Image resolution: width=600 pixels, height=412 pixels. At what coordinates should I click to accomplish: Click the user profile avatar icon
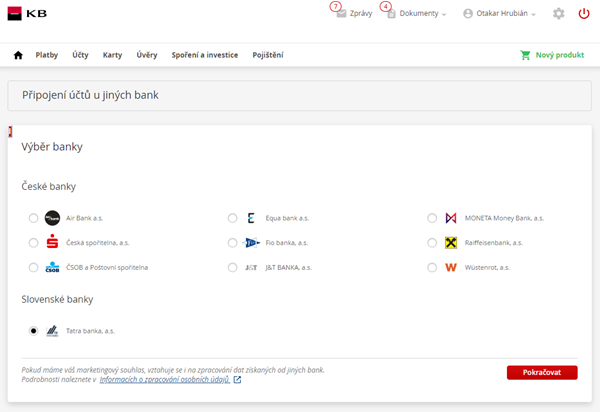[x=468, y=13]
